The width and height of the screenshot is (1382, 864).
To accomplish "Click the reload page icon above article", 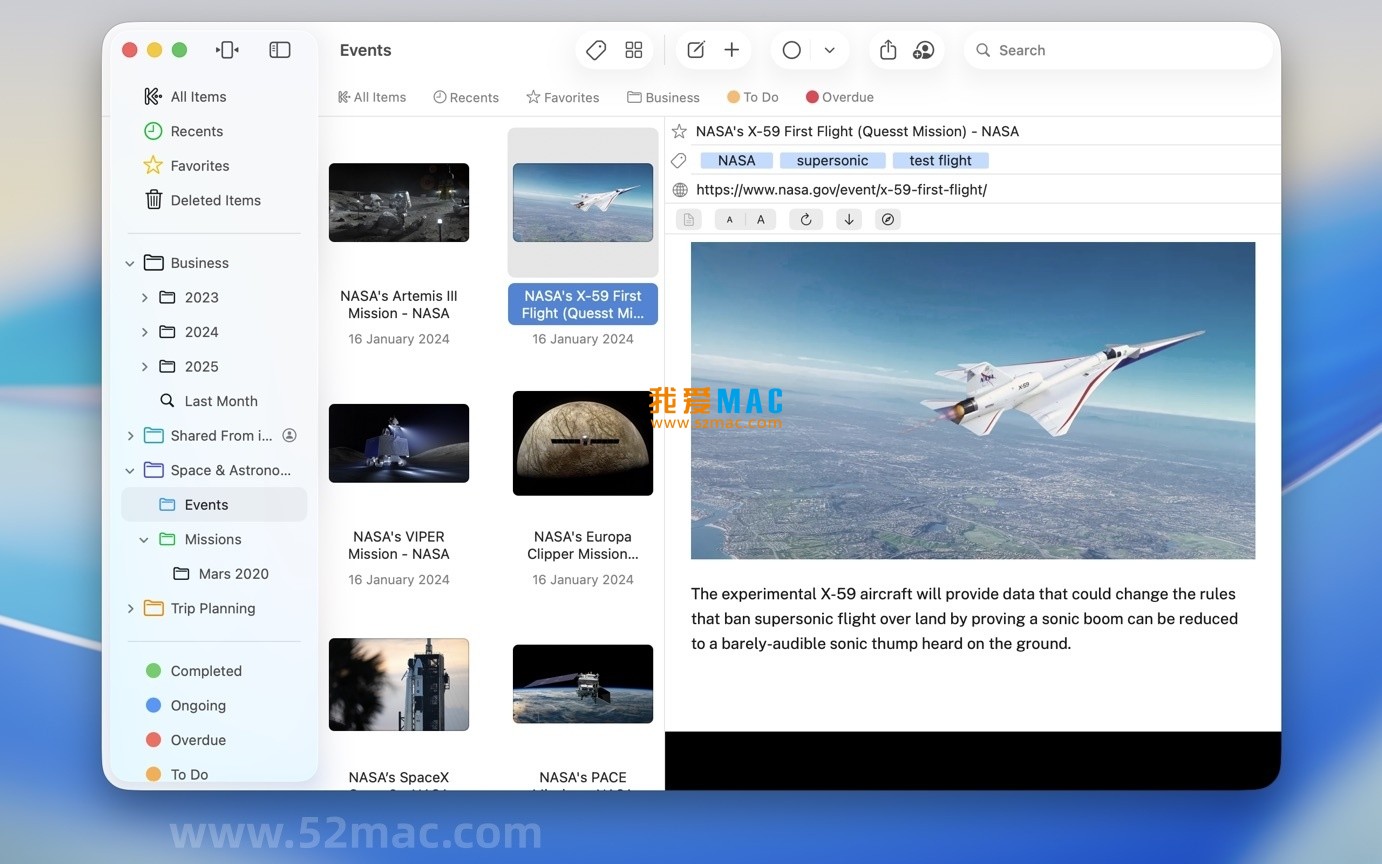I will click(806, 219).
